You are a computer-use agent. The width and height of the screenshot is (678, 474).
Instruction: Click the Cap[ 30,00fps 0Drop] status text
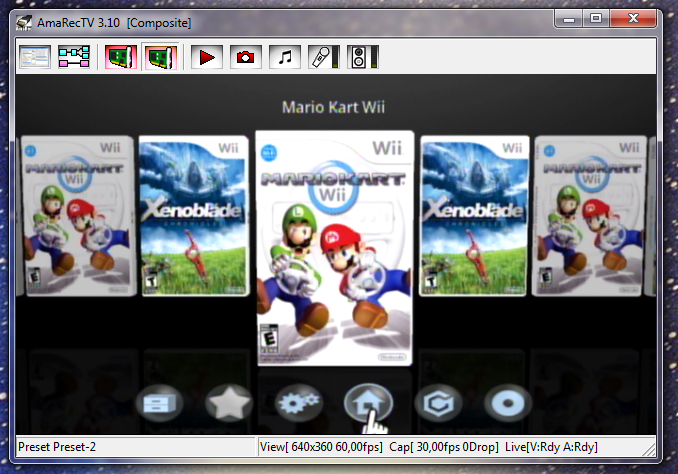(x=444, y=447)
